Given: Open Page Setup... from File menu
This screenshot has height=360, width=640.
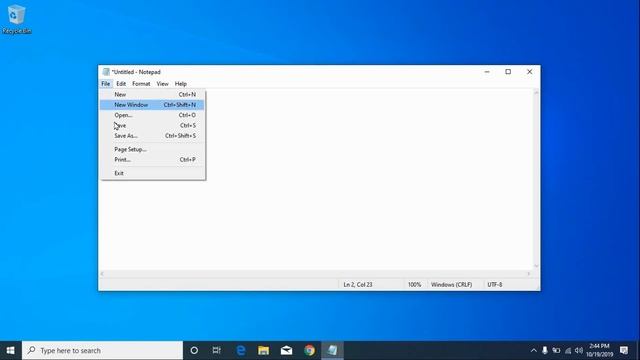Looking at the screenshot, I should [152, 149].
